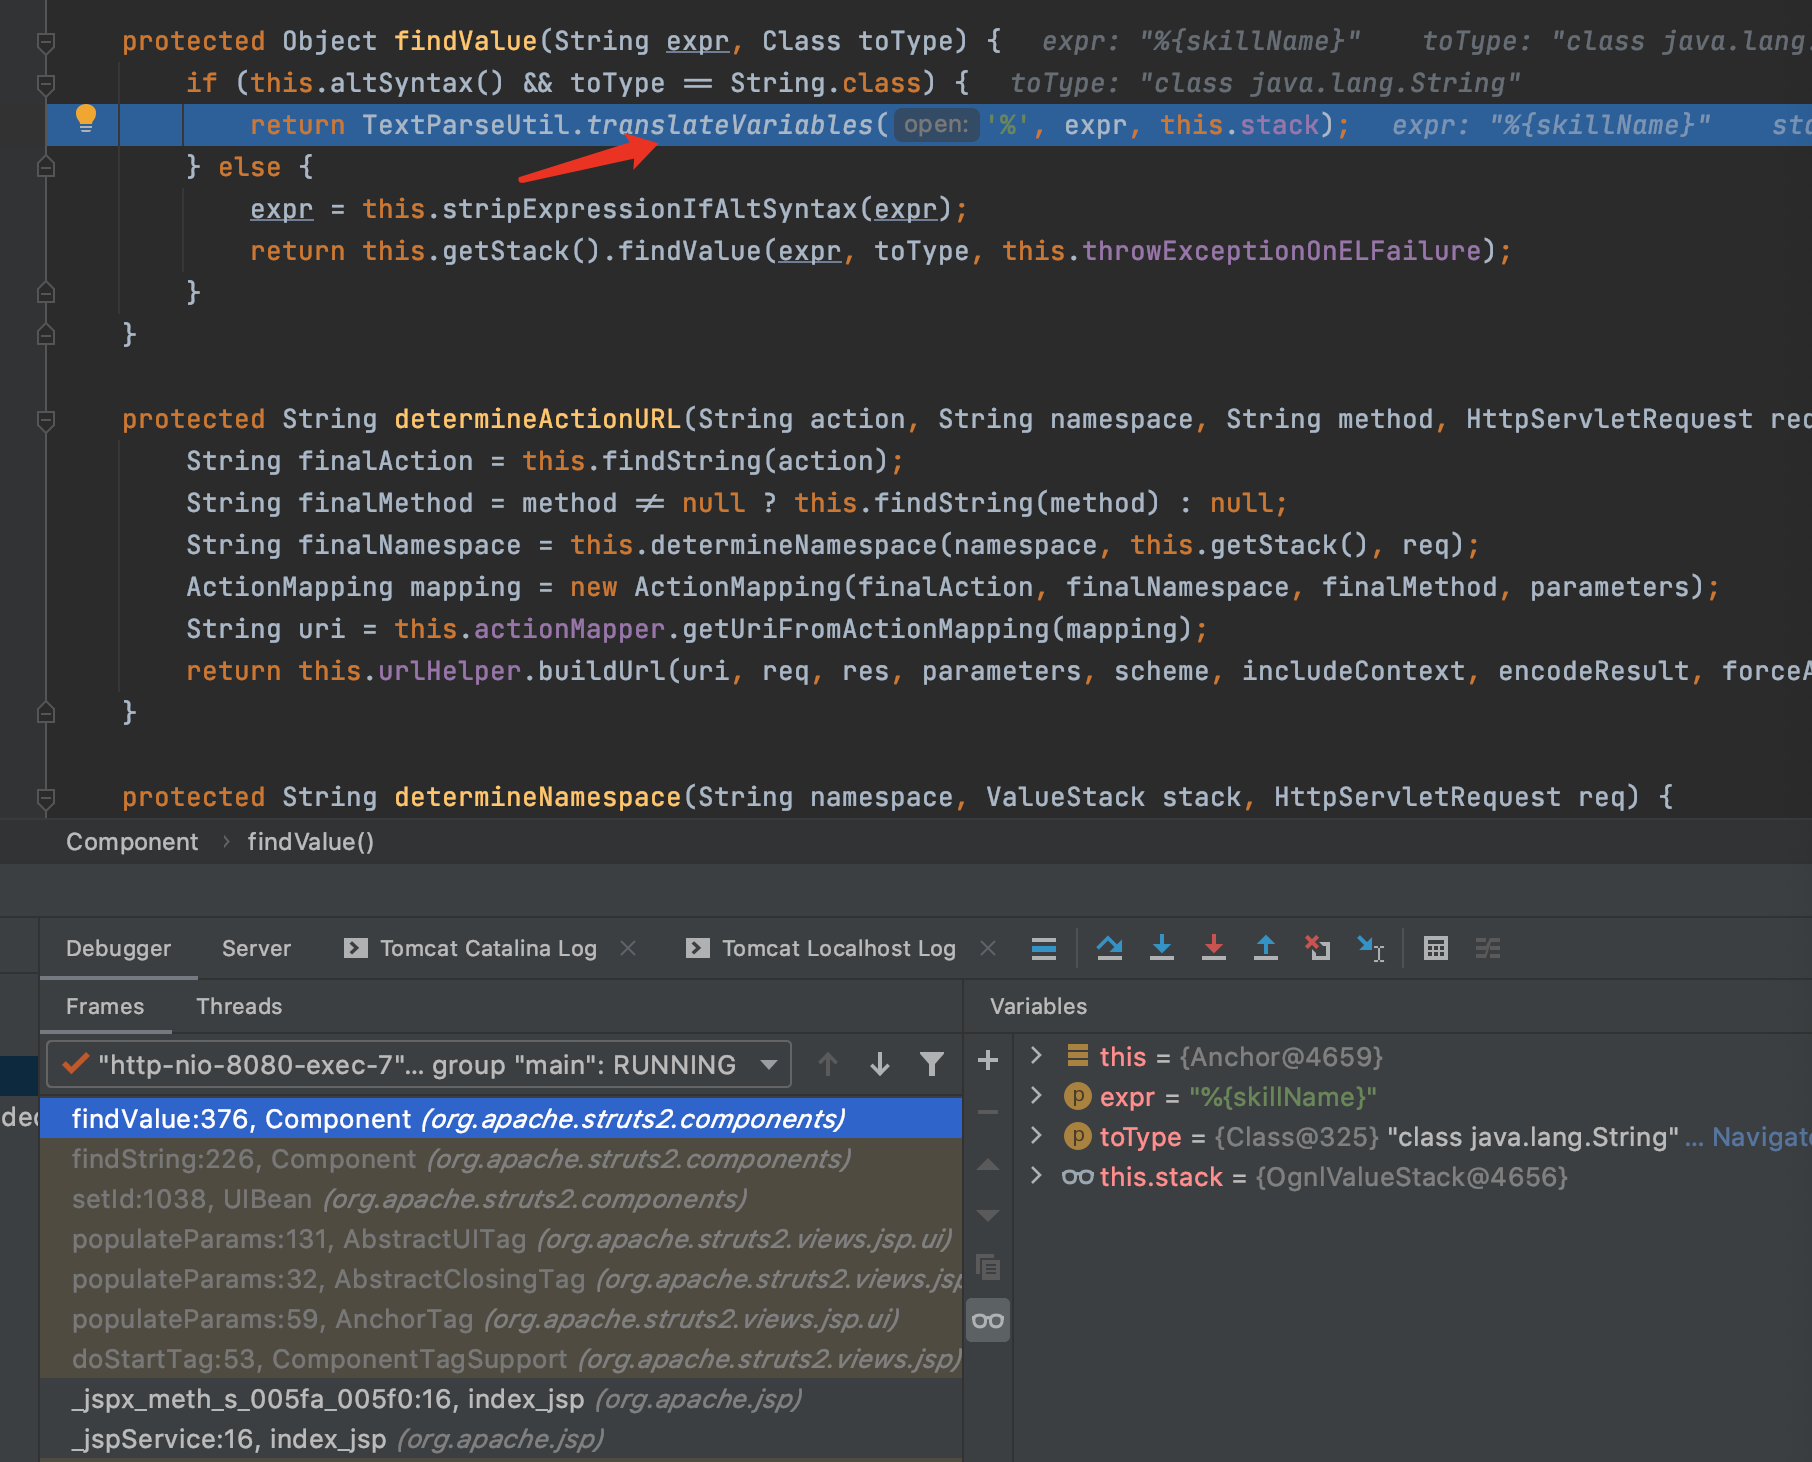Collapse the findValue method via its gutter fold marker
The width and height of the screenshot is (1812, 1462).
click(x=46, y=42)
